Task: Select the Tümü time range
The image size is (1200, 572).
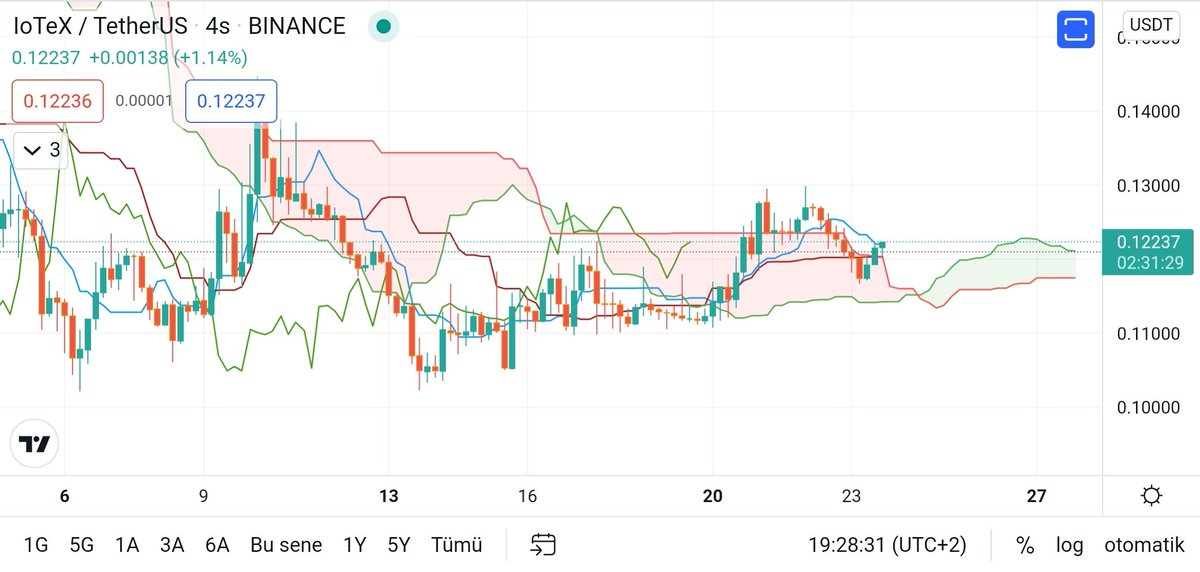Action: [x=457, y=545]
